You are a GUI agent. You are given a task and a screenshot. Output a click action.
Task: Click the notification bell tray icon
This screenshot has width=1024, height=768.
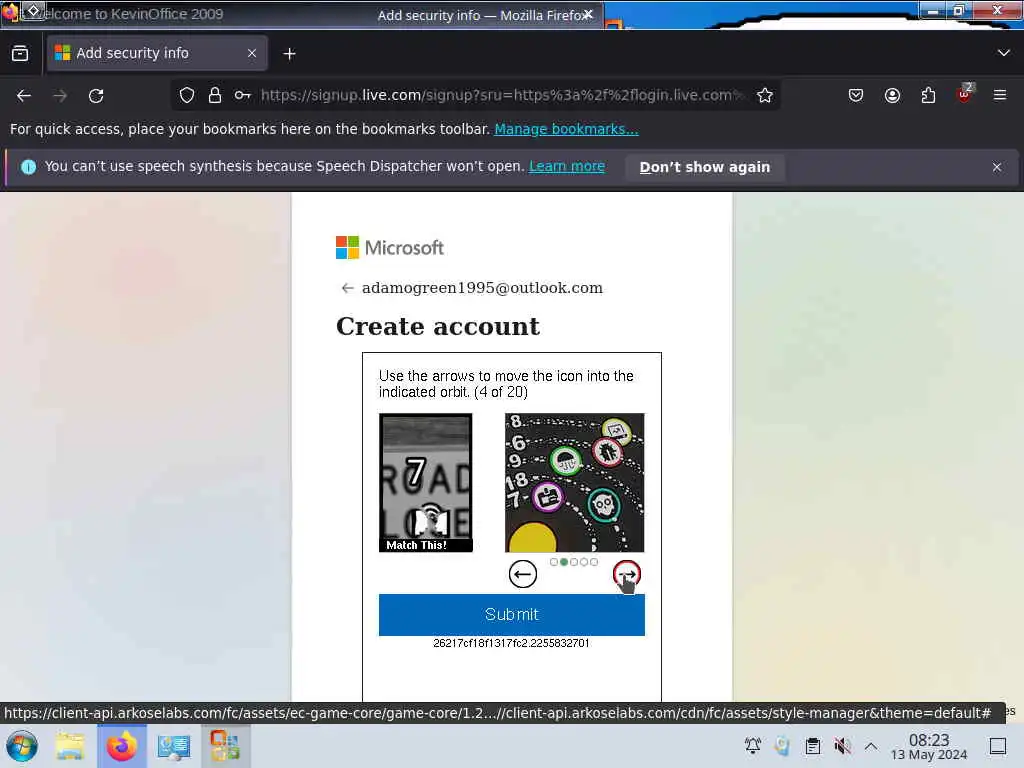[752, 745]
